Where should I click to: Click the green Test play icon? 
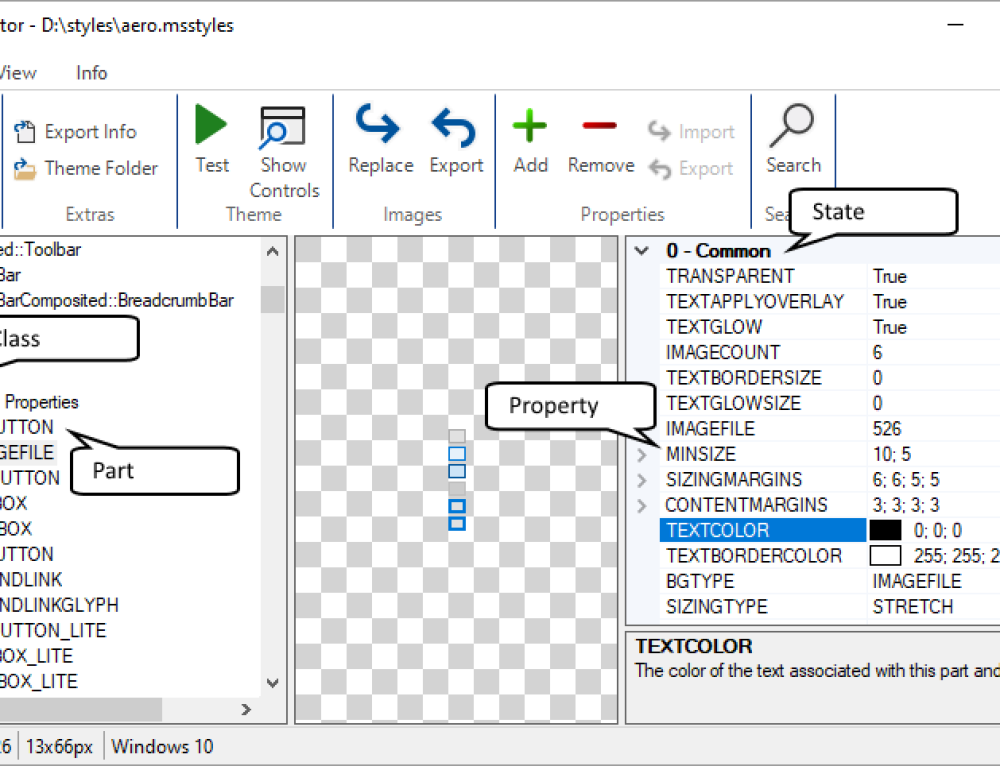(211, 127)
